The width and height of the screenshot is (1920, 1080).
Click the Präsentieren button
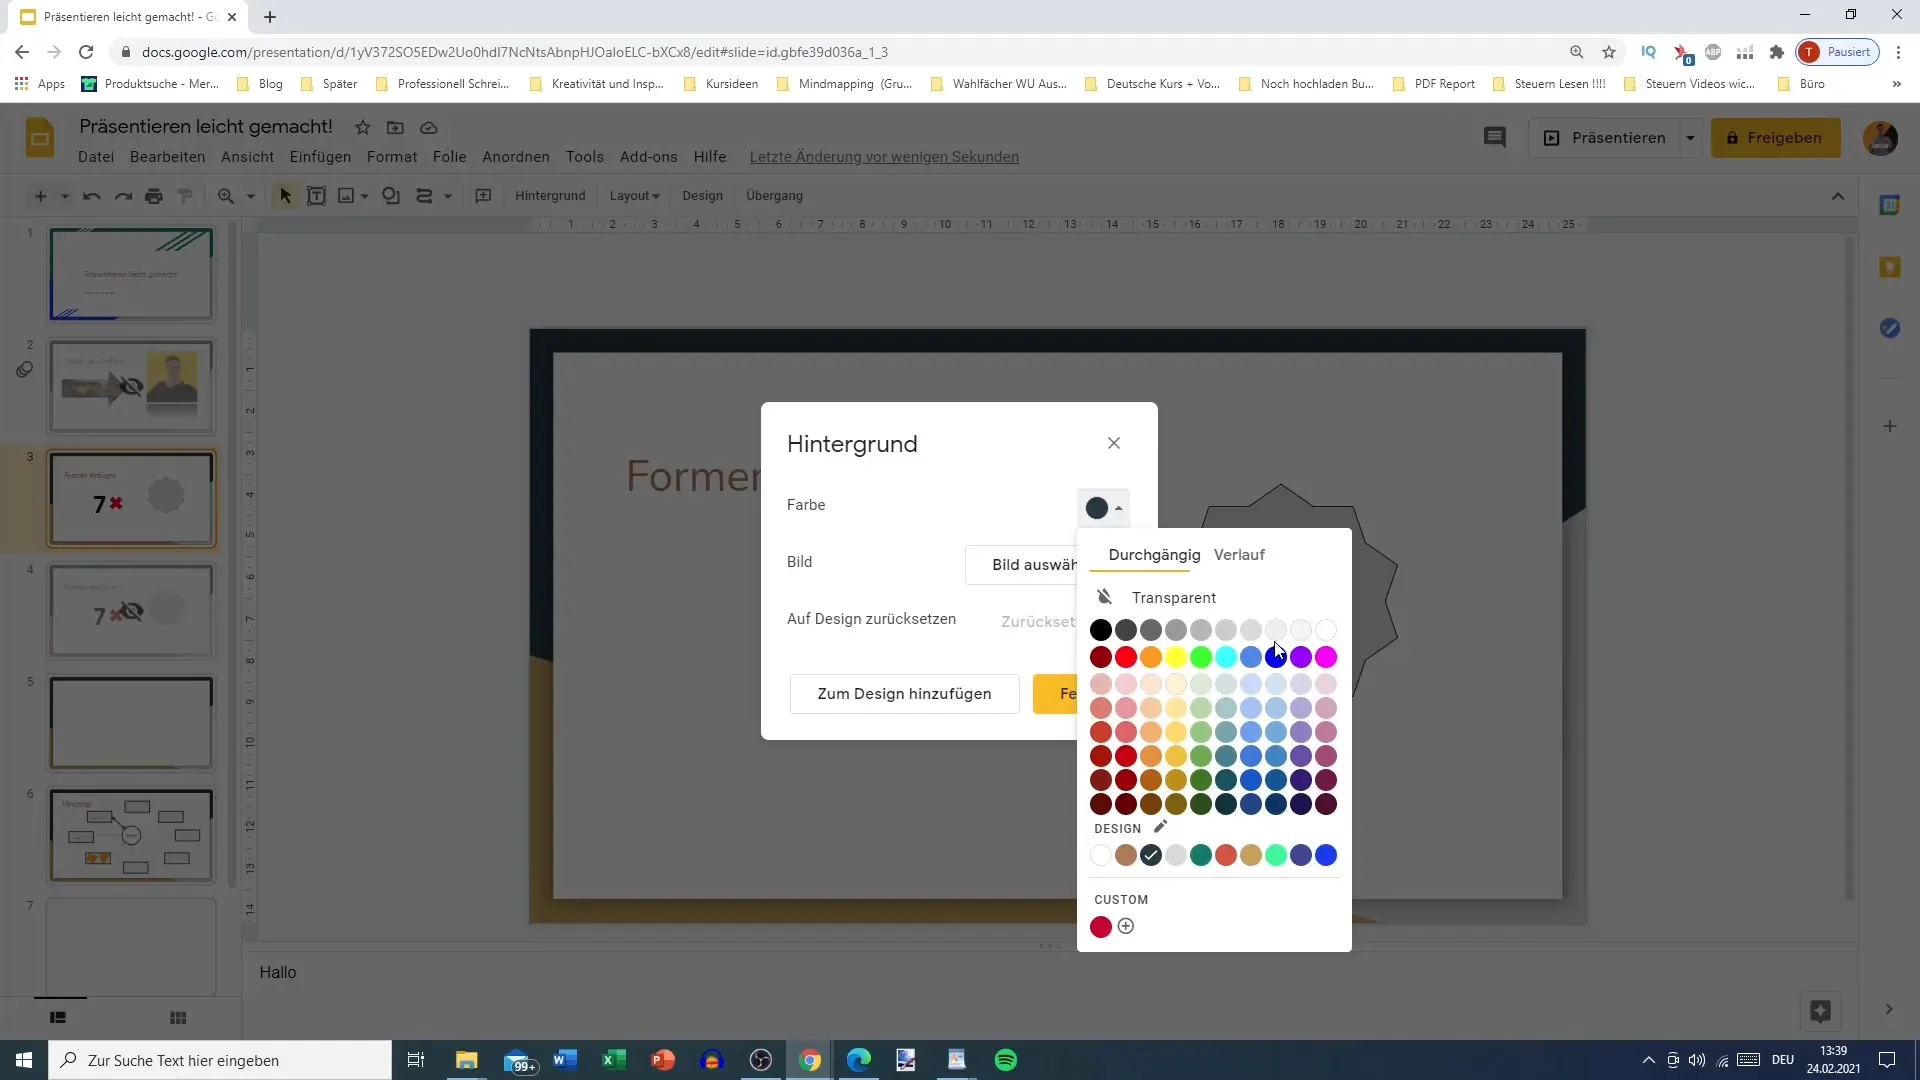[x=1604, y=138]
